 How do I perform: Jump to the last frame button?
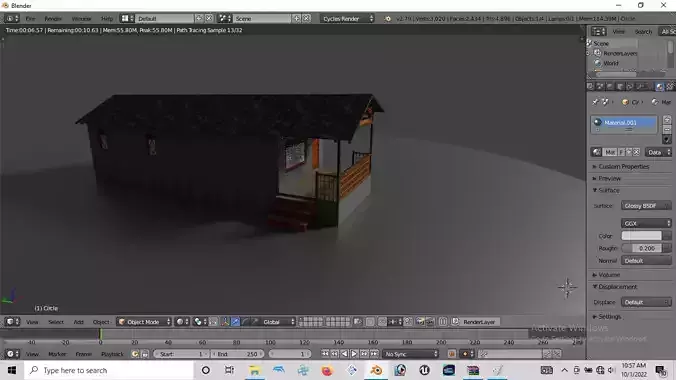coord(374,354)
